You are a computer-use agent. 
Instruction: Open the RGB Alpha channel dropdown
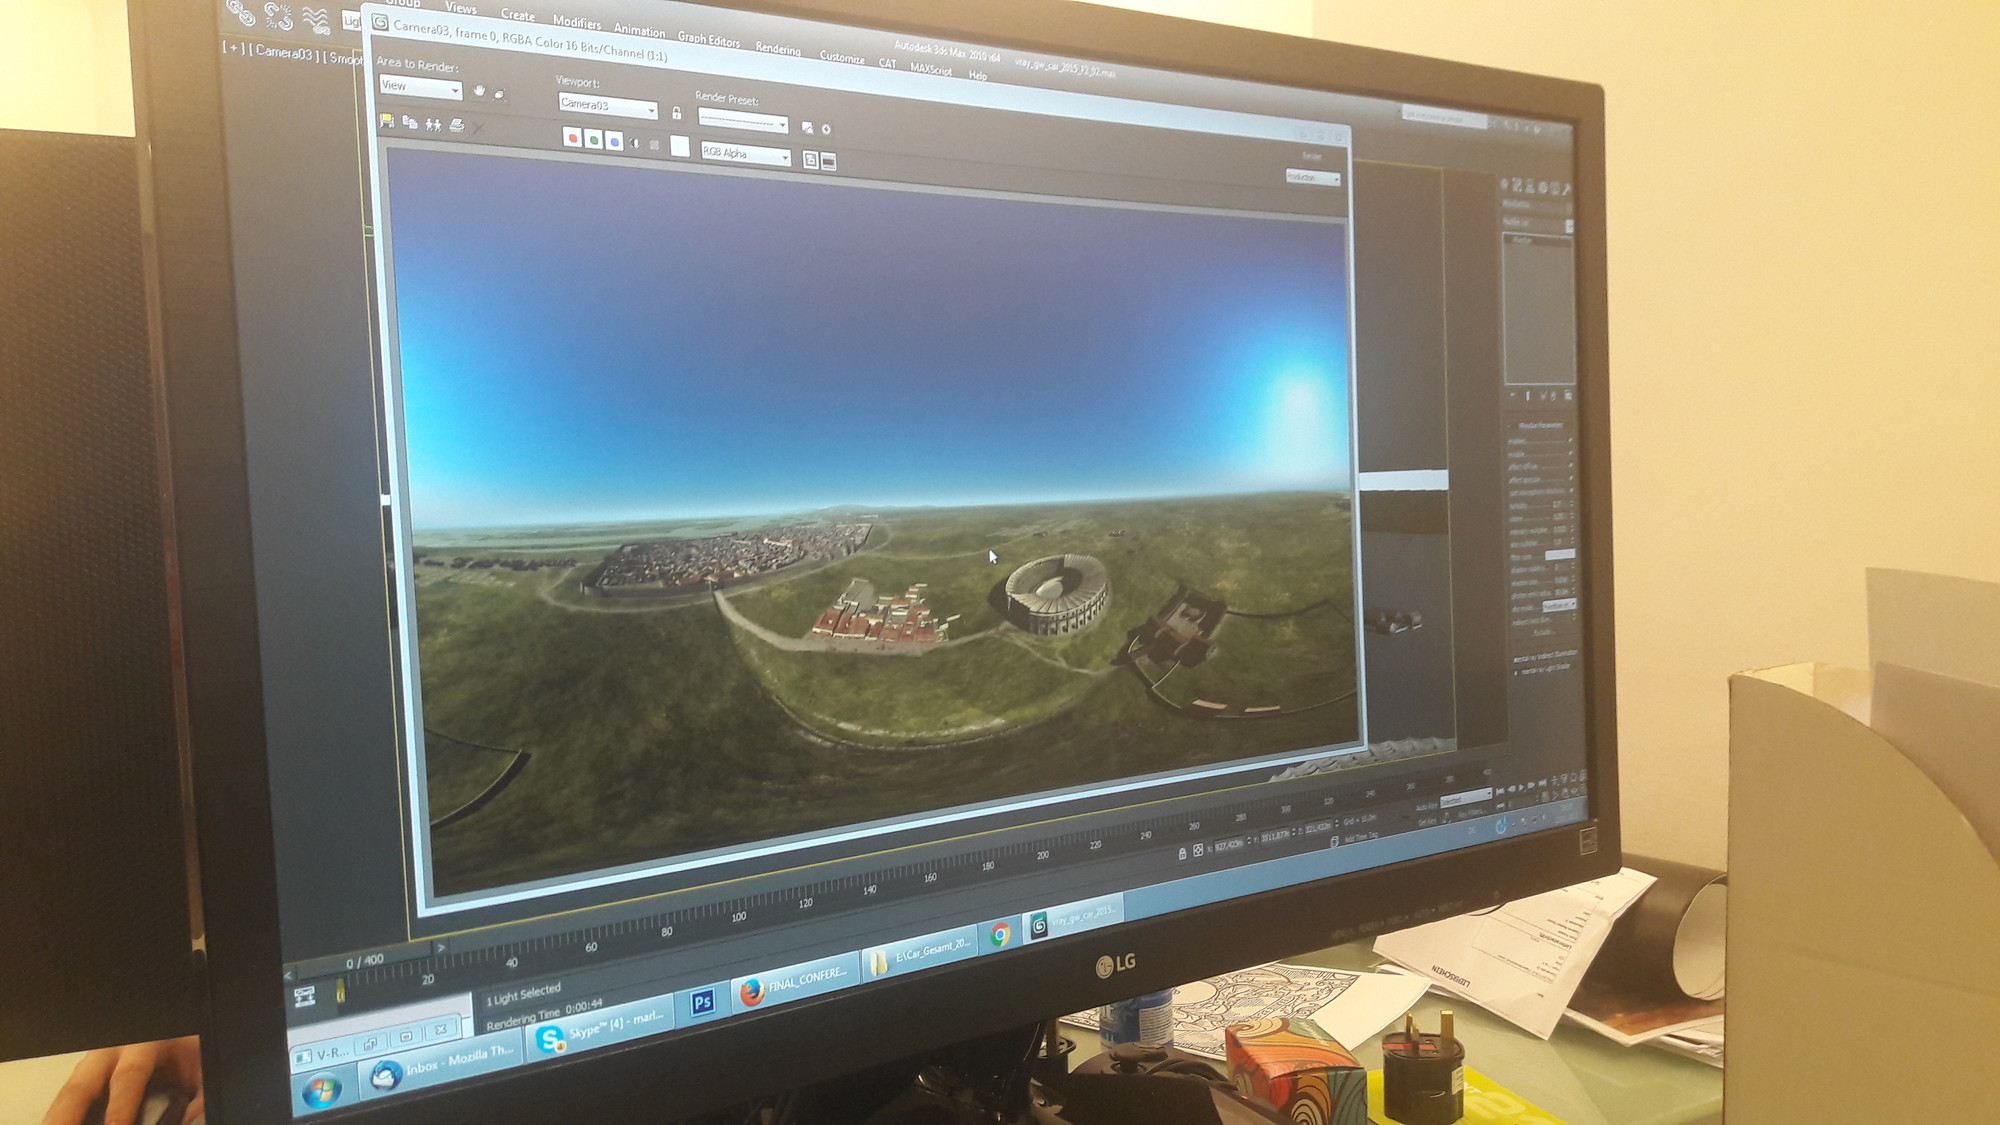coord(746,154)
